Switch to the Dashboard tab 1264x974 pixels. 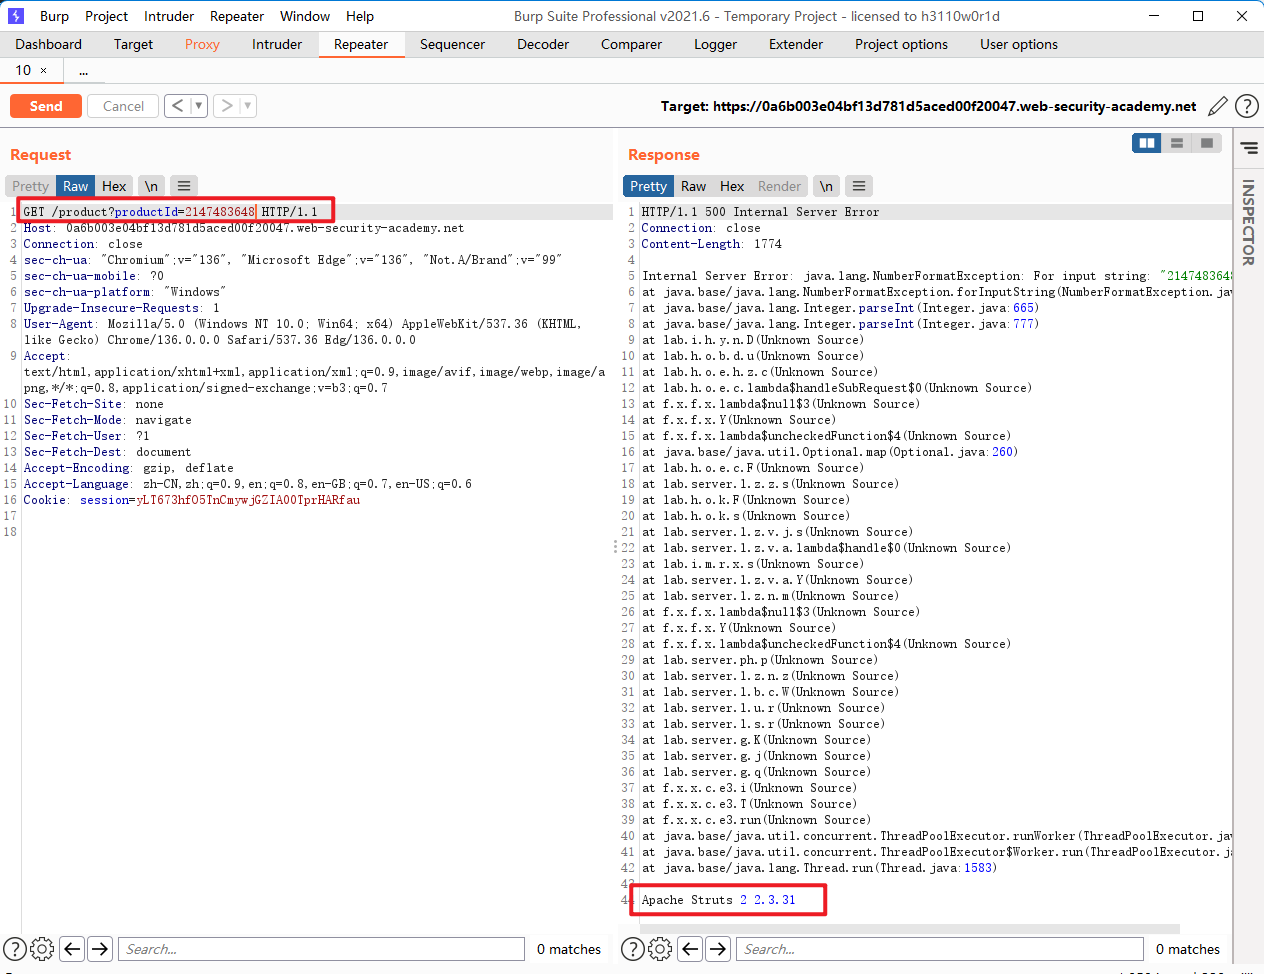point(49,44)
